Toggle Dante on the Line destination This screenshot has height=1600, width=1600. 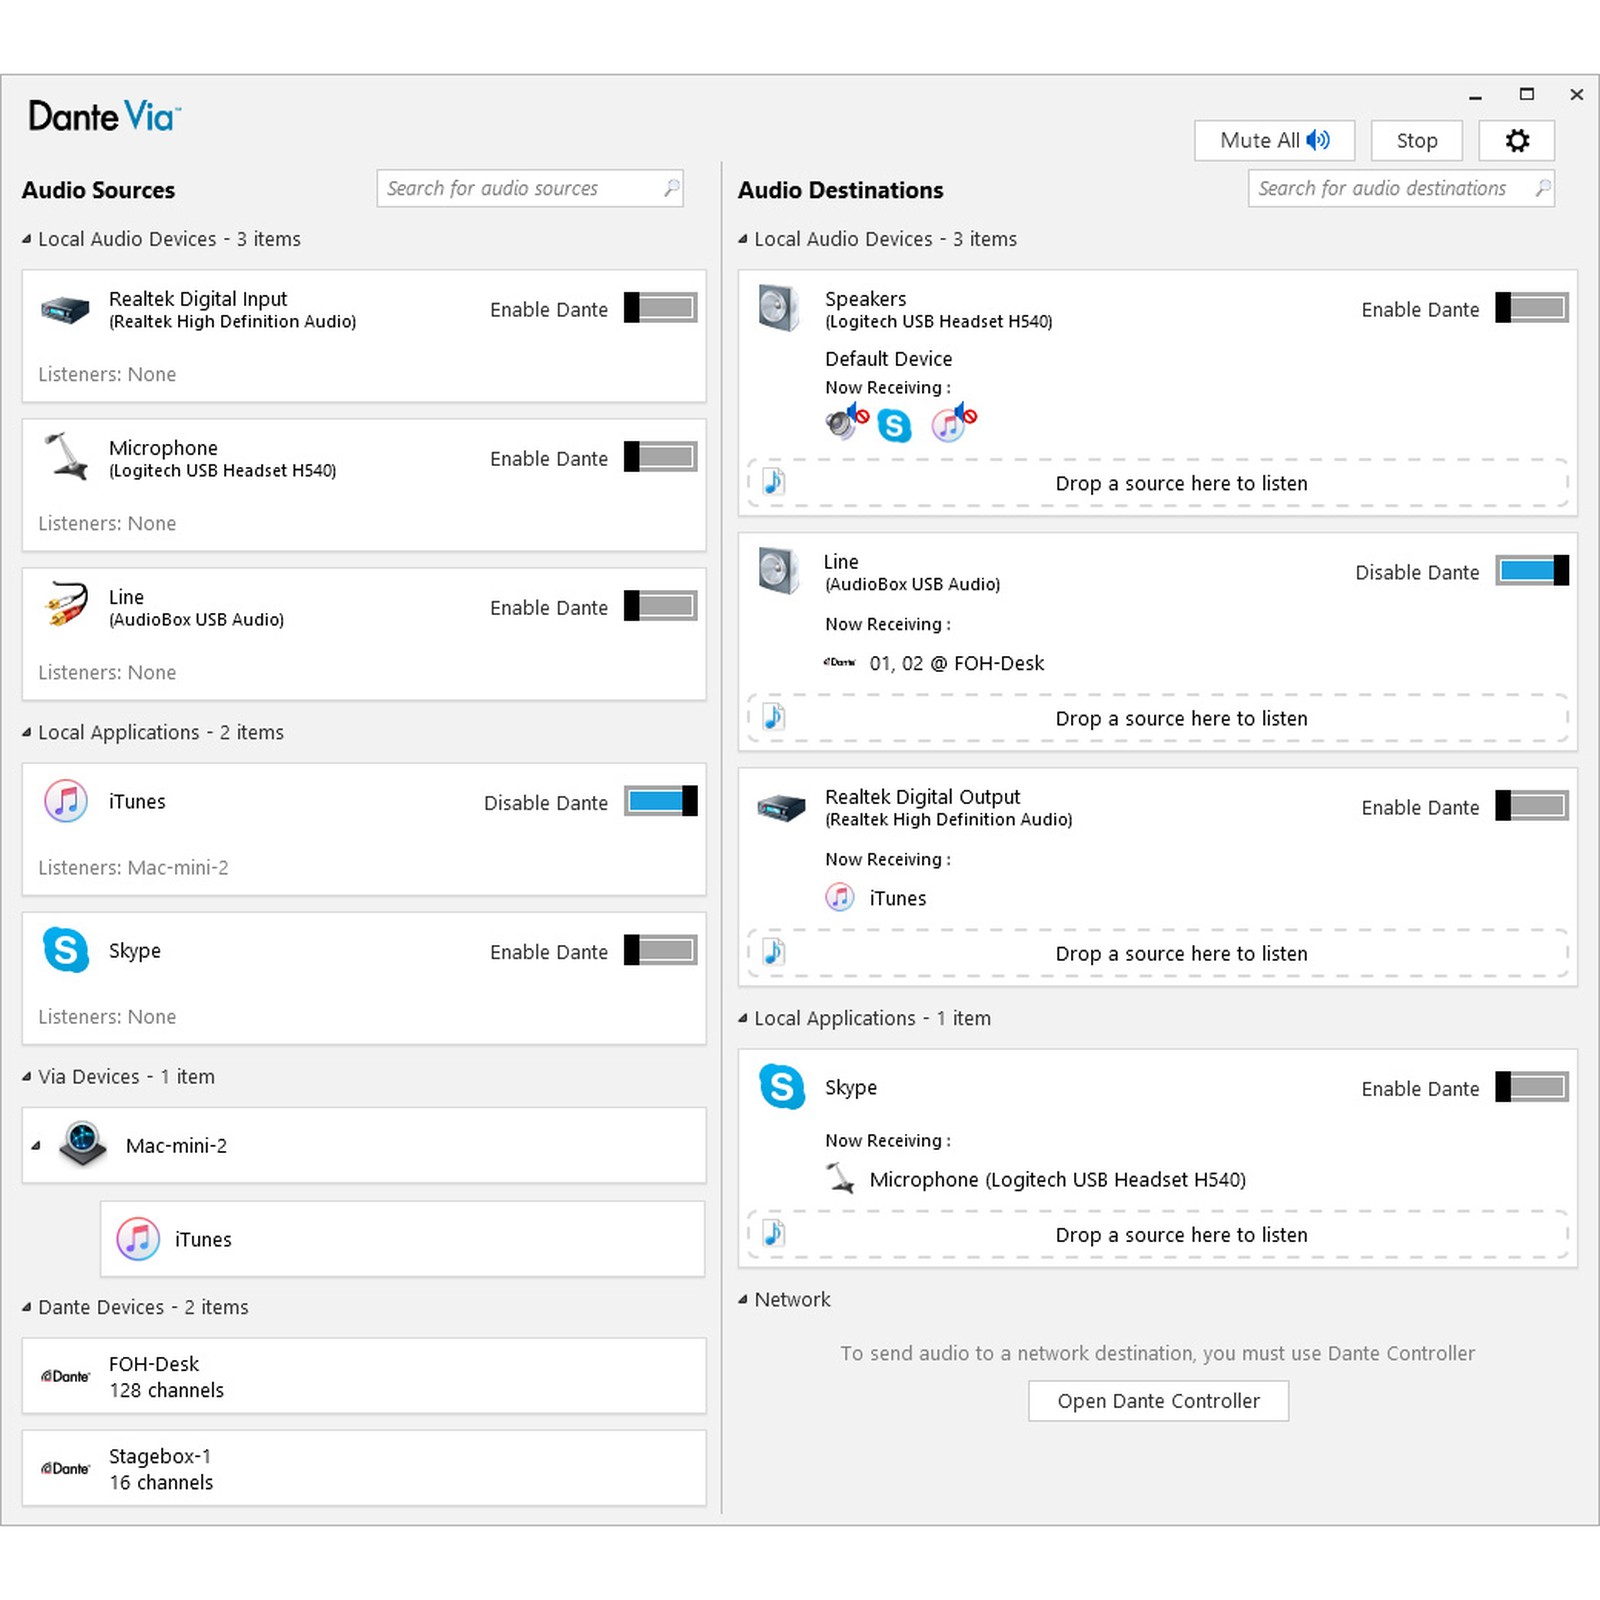point(1530,570)
